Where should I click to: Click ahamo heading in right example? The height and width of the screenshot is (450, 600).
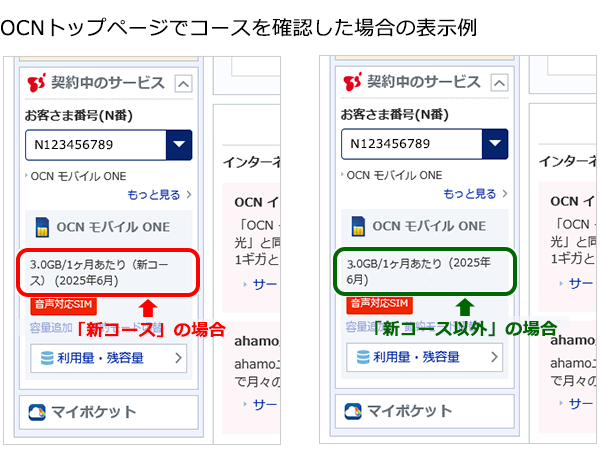point(573,340)
